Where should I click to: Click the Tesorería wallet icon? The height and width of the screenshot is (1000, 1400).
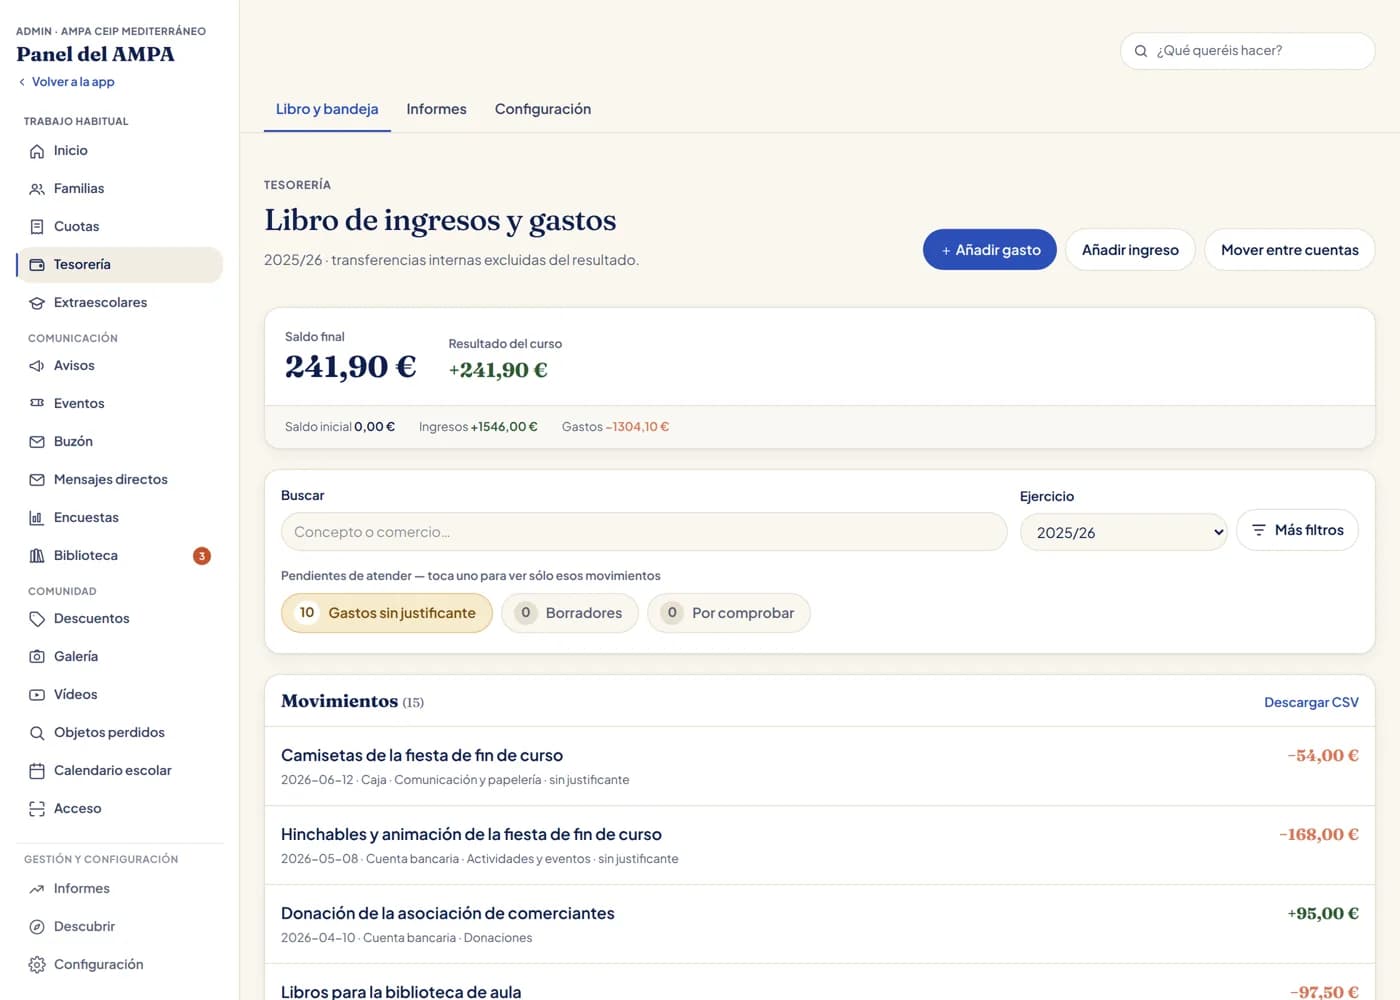37,265
